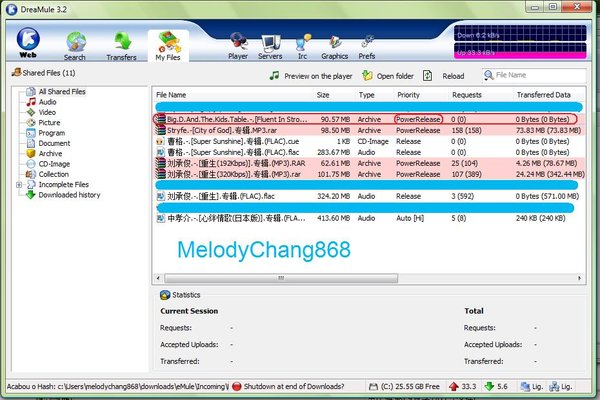Select the 324.20 MB FLAC file
Viewport: 600px width, 400px height.
click(369, 196)
